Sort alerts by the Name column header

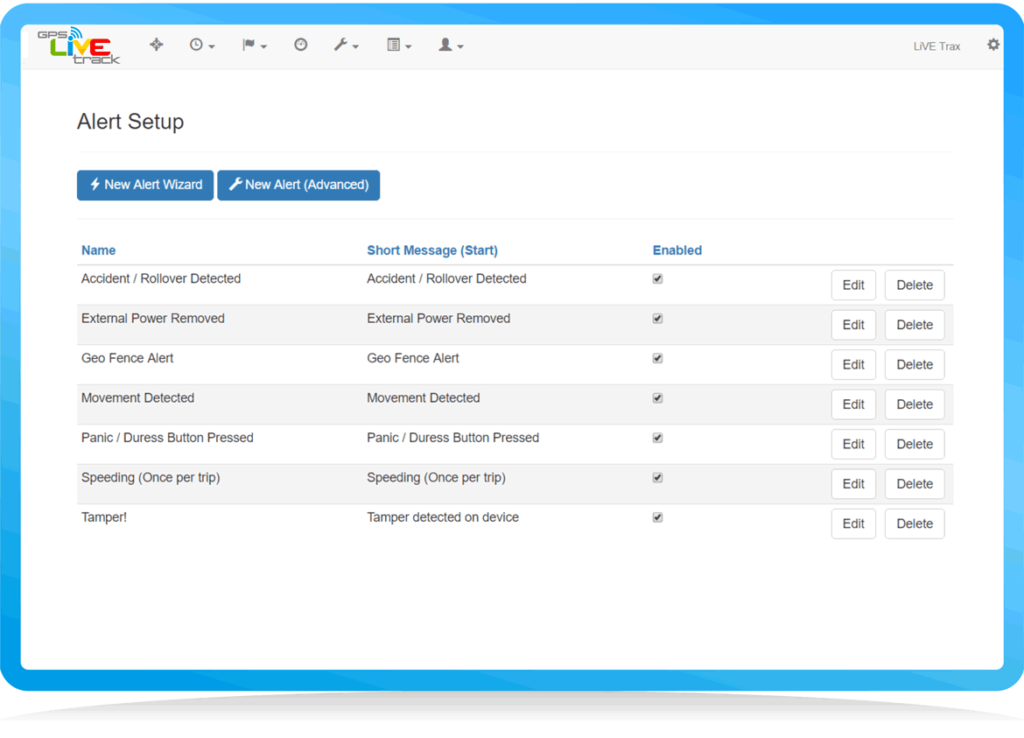coord(98,250)
